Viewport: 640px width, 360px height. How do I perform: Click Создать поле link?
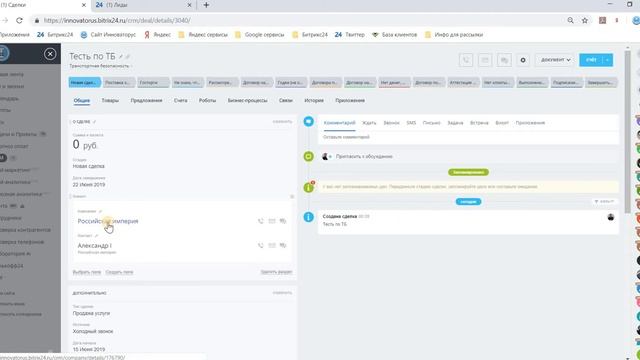(x=119, y=272)
